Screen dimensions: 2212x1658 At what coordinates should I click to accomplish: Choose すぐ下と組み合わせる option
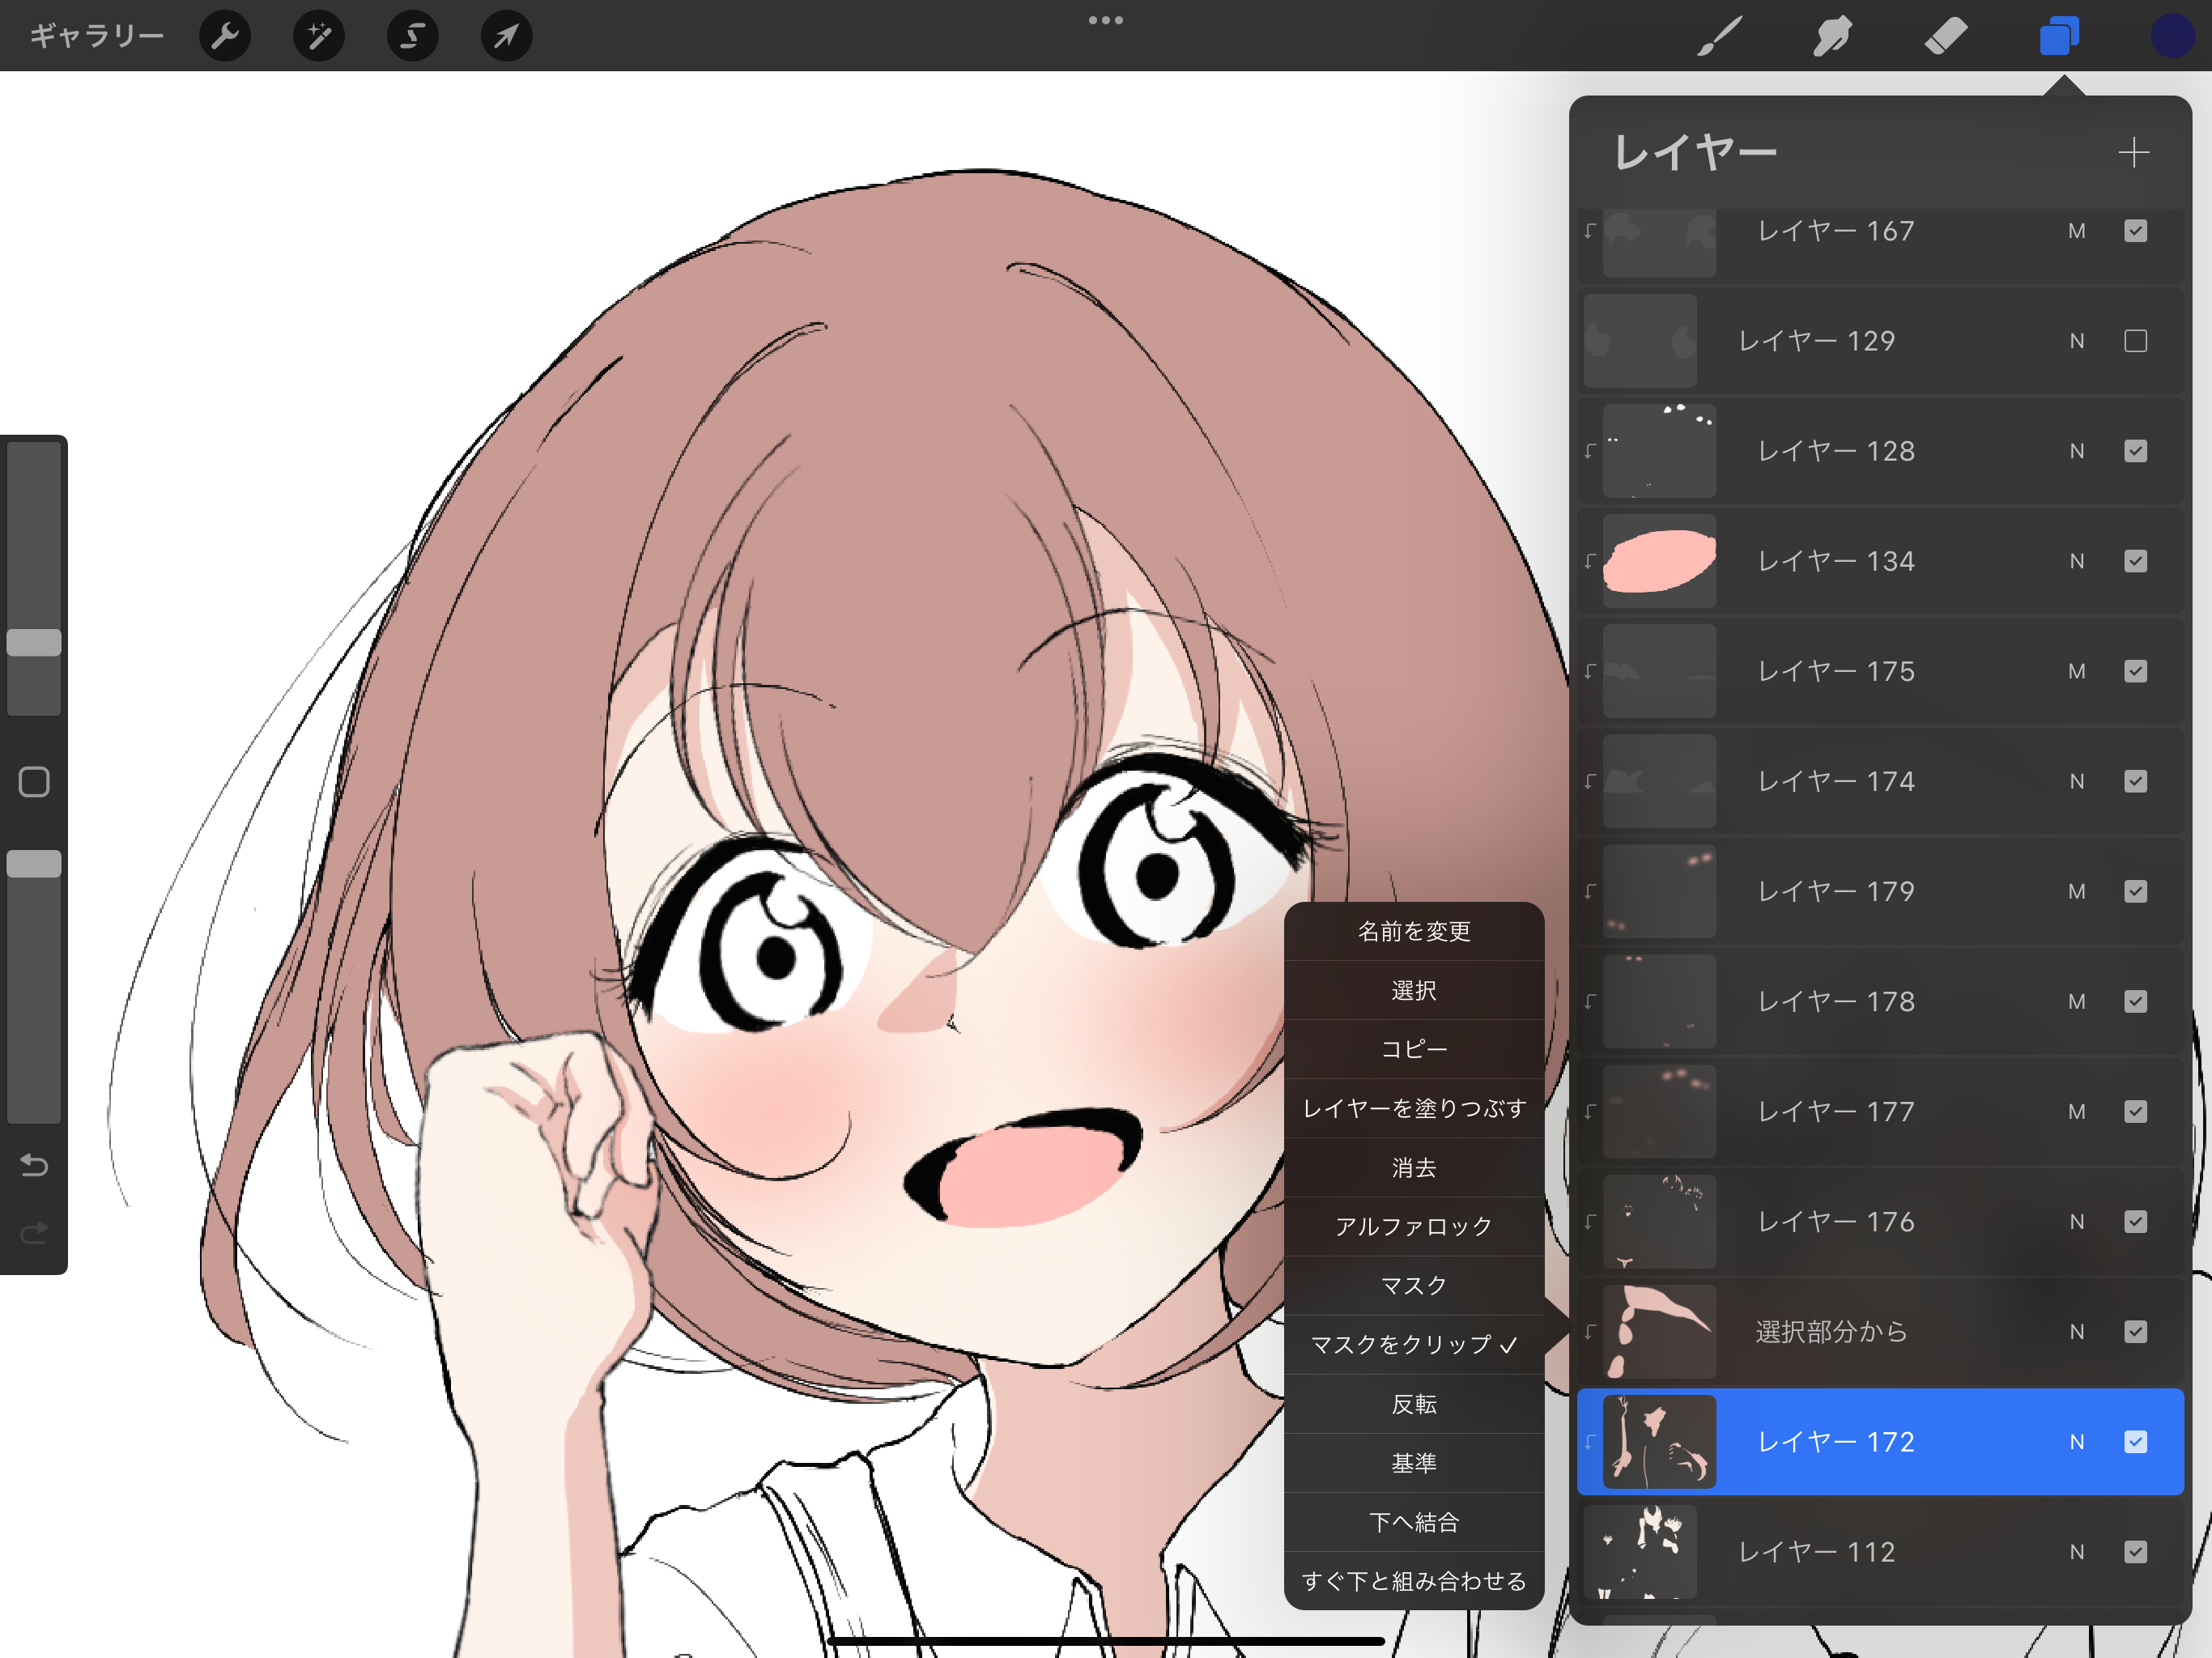pyautogui.click(x=1414, y=1581)
